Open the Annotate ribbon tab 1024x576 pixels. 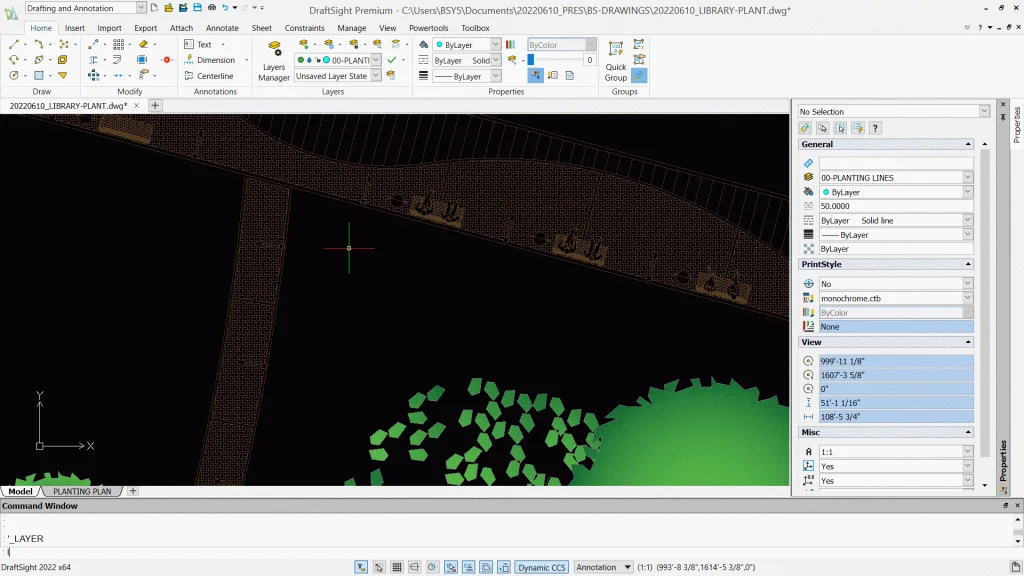click(x=222, y=28)
